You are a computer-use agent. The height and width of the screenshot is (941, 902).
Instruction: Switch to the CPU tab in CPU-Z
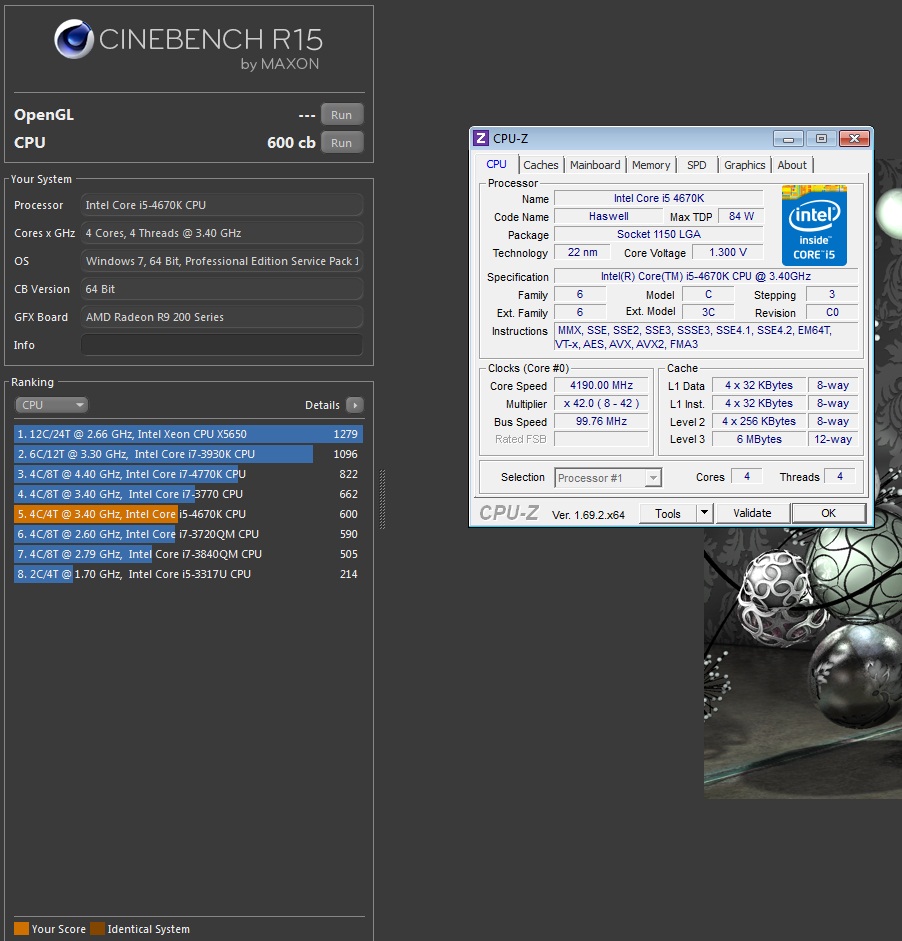pyautogui.click(x=496, y=164)
